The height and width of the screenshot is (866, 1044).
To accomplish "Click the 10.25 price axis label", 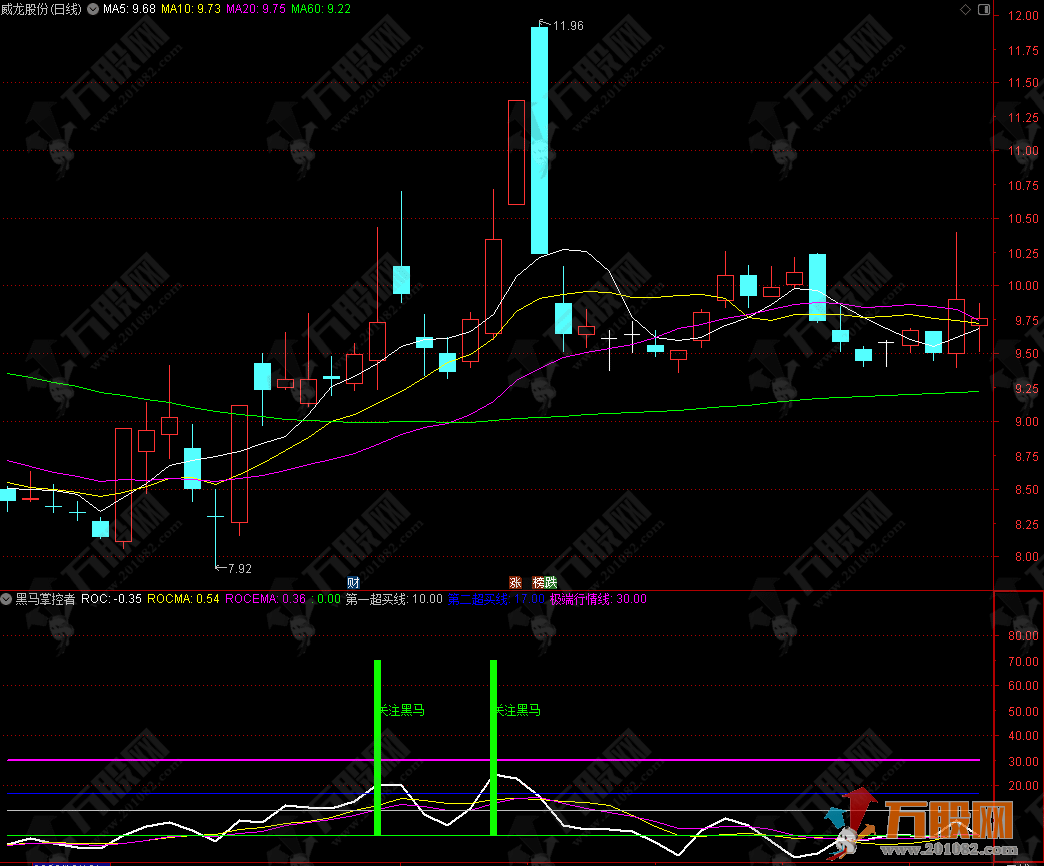I will [x=1023, y=254].
